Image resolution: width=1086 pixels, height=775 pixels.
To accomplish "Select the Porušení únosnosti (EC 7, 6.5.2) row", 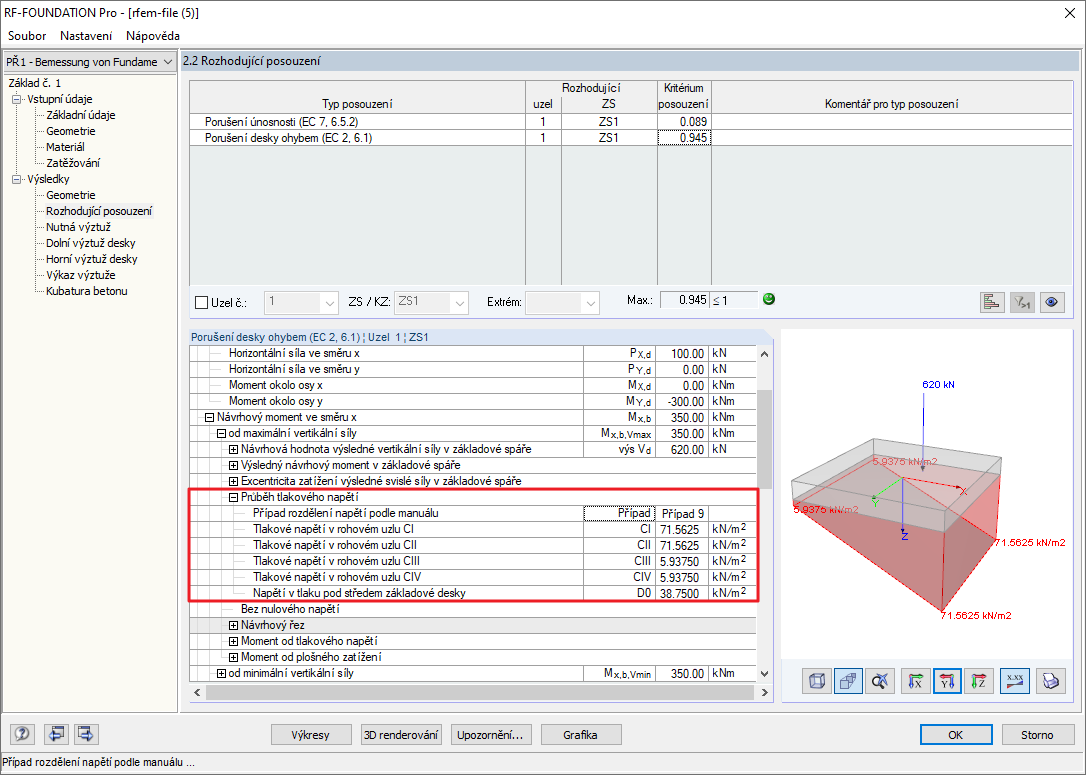I will [x=630, y=122].
